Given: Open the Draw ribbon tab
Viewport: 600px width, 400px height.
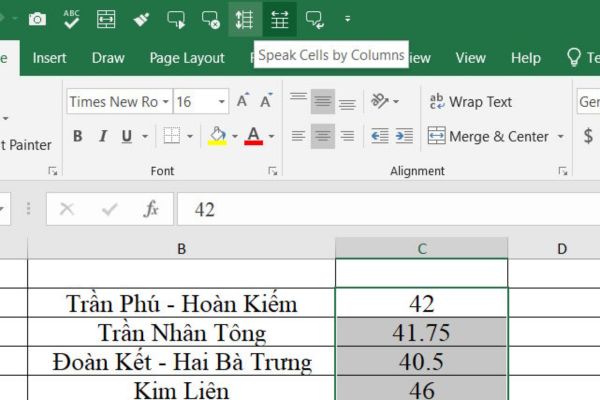Looking at the screenshot, I should 108,58.
